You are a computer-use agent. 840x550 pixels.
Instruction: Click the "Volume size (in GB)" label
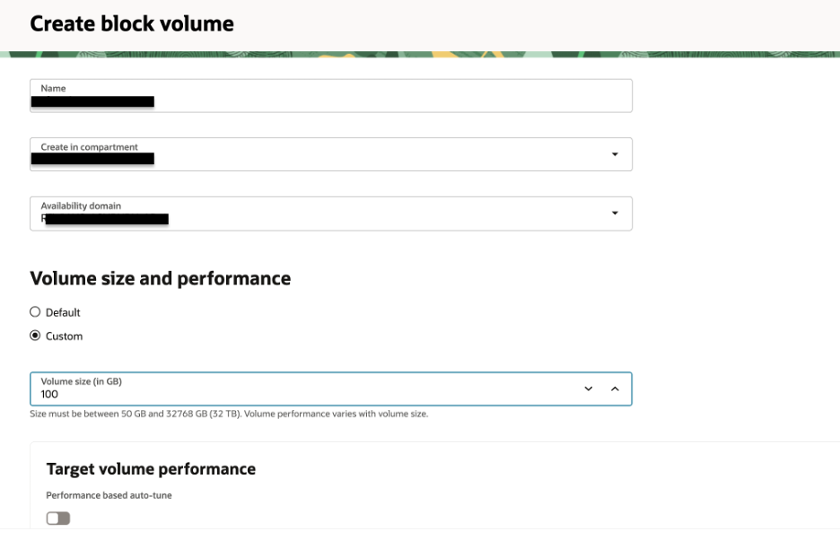coord(81,382)
